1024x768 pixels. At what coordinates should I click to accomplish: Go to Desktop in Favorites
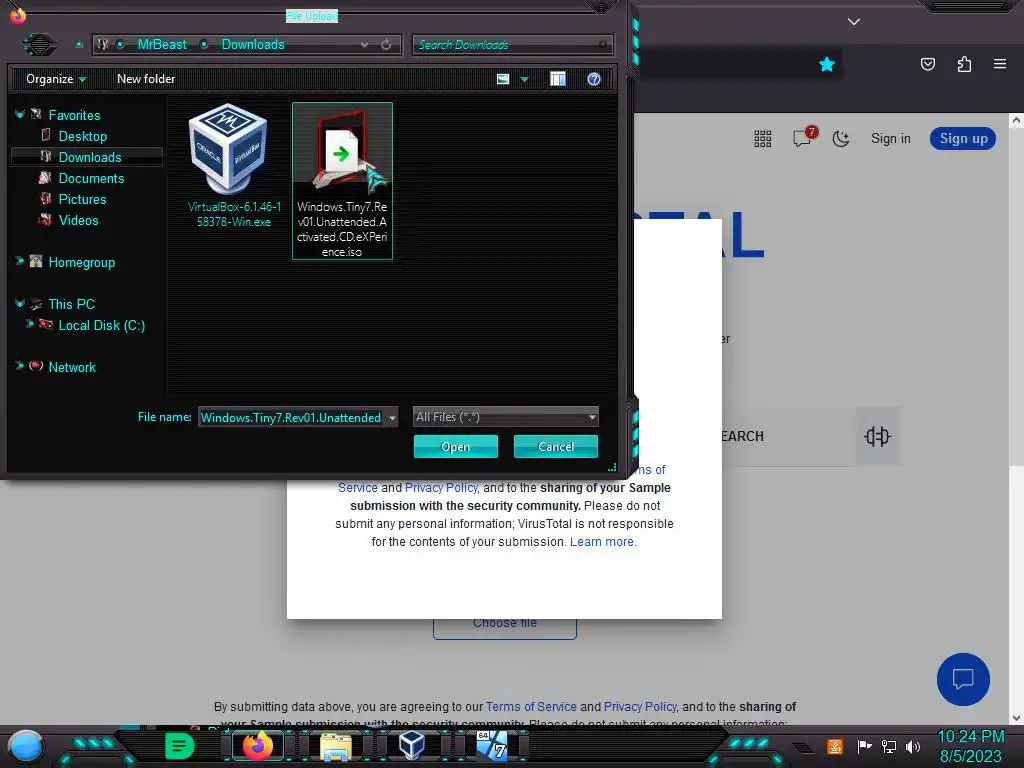click(x=82, y=136)
